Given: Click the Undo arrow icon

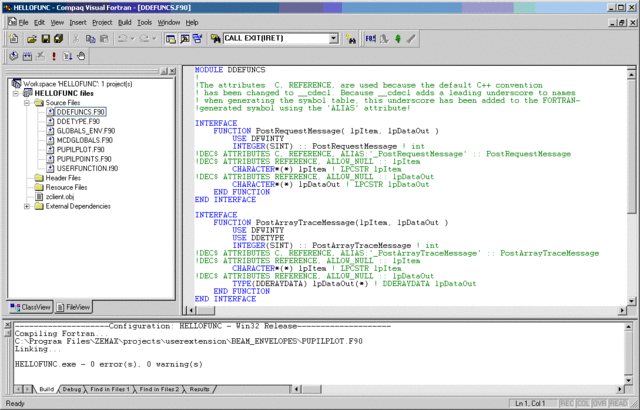Looking at the screenshot, I should (x=122, y=39).
